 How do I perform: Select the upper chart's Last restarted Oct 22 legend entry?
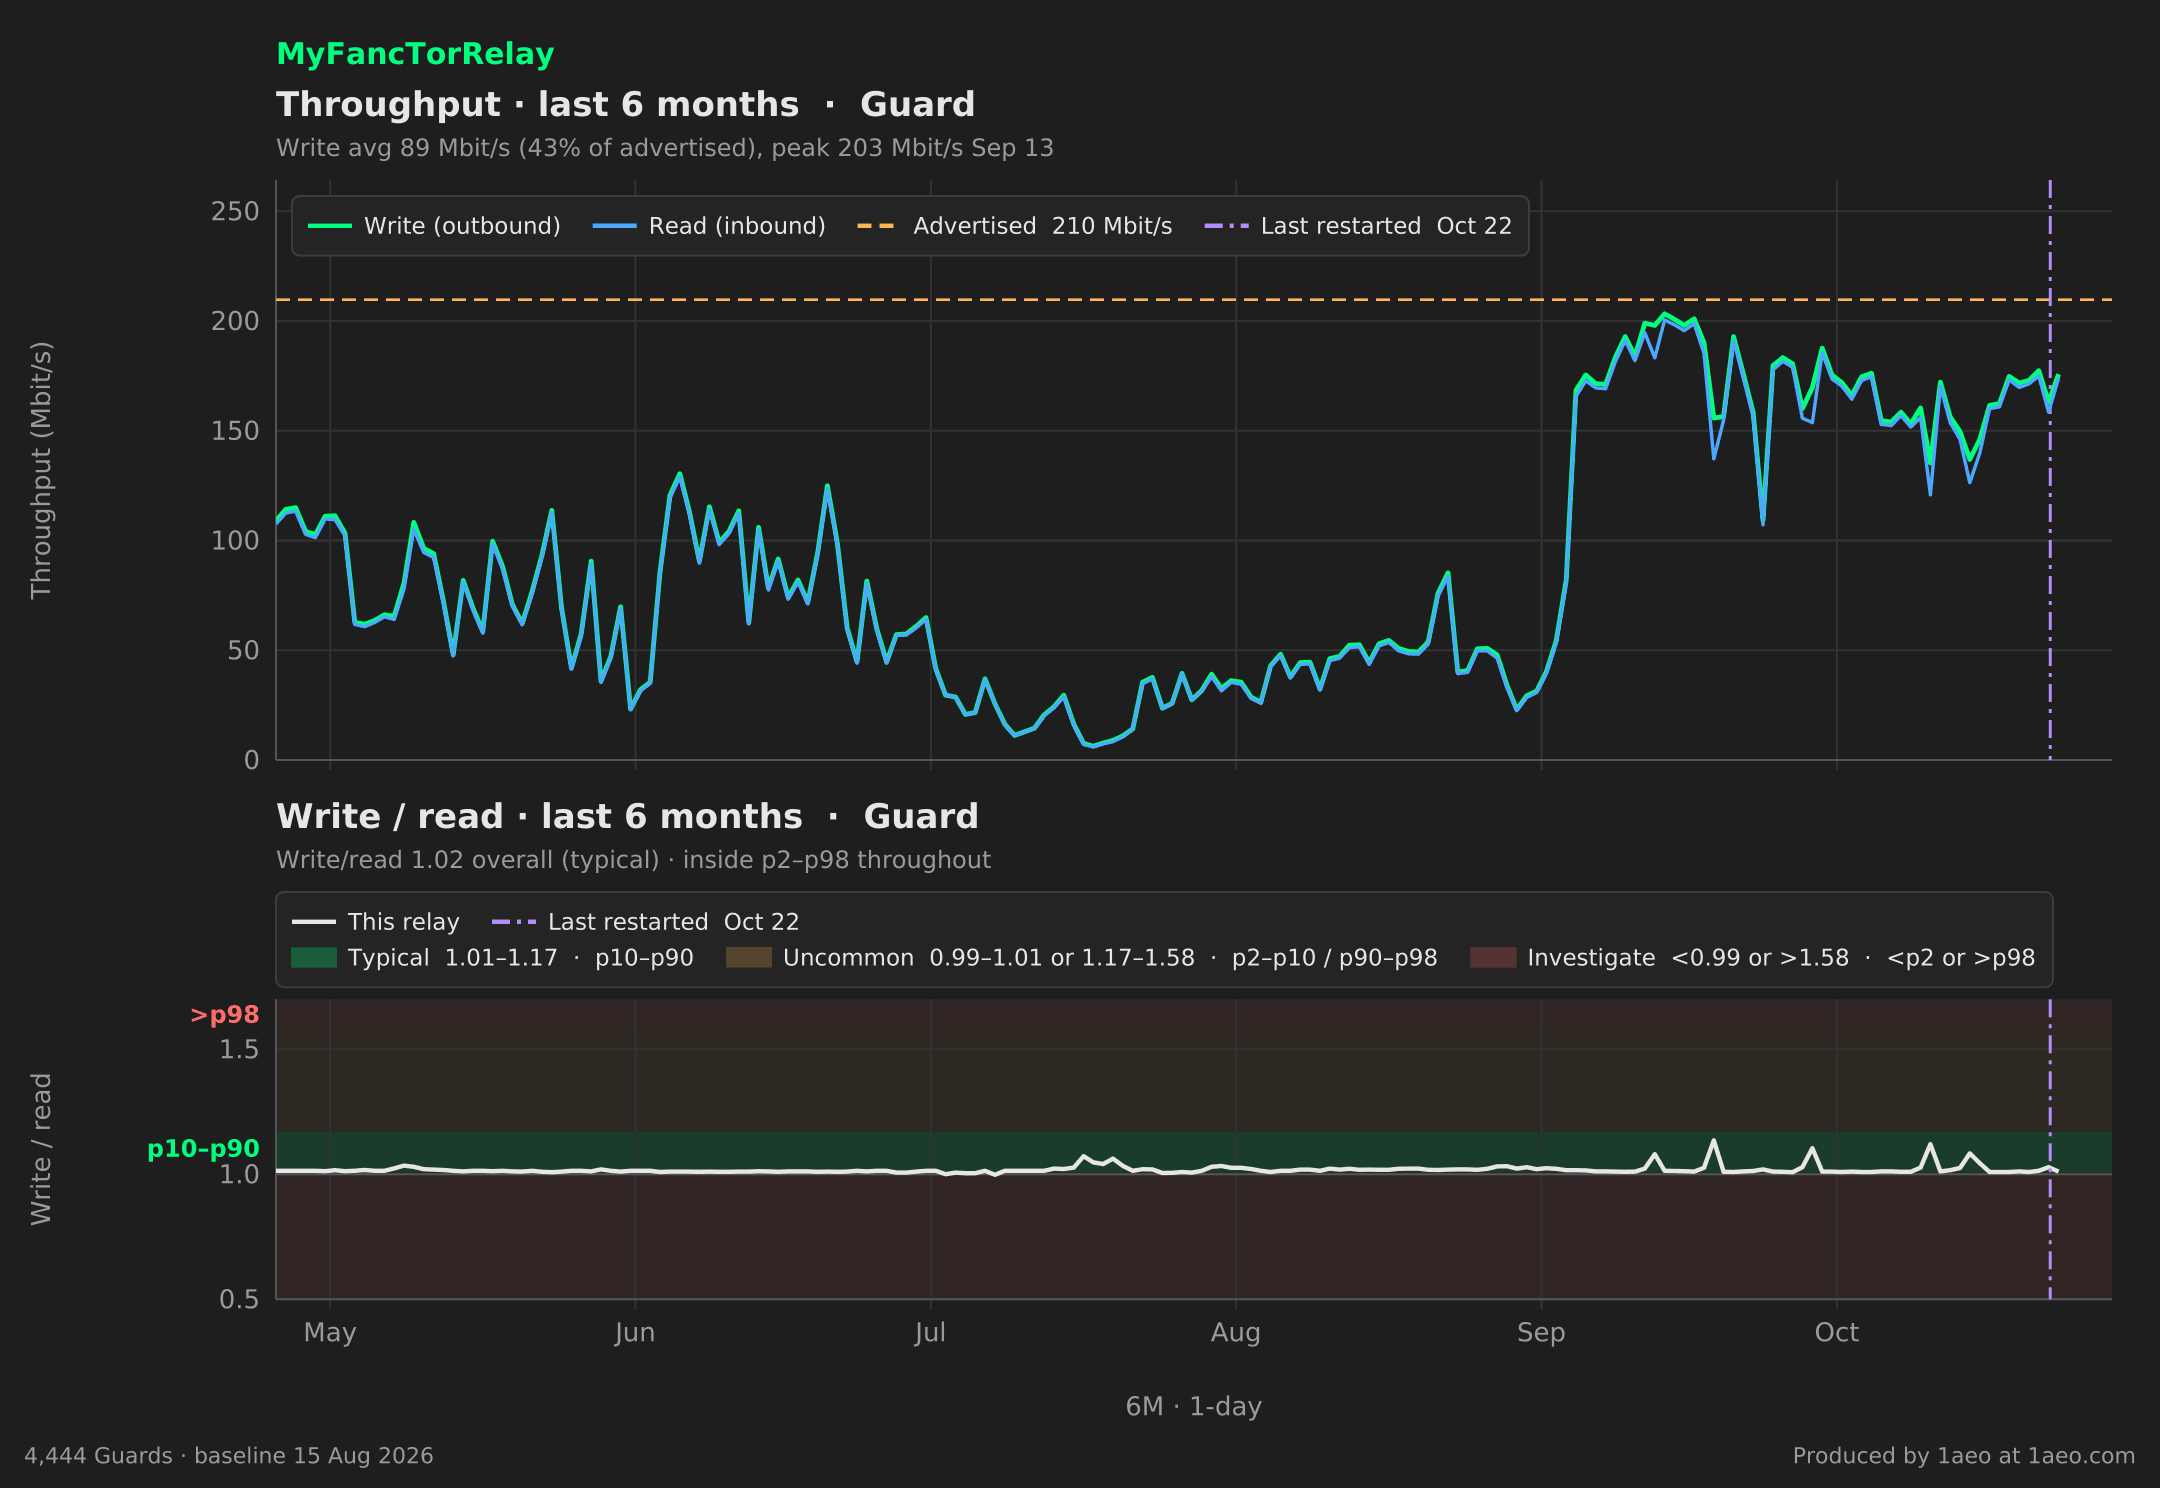[x=1358, y=226]
